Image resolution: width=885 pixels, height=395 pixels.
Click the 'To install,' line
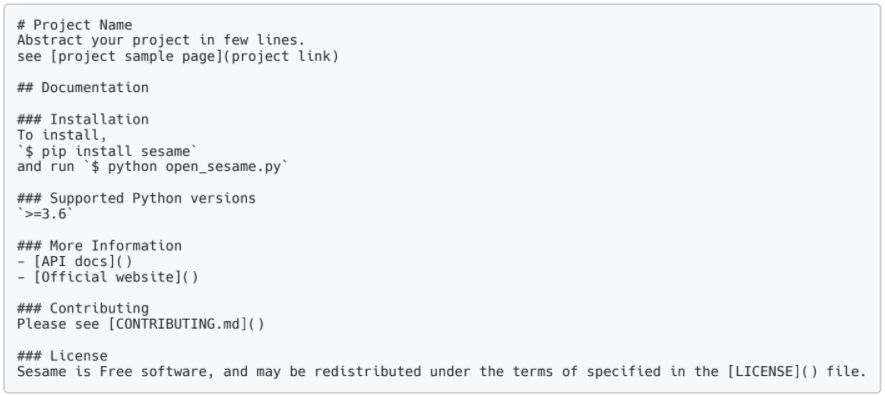[62, 135]
